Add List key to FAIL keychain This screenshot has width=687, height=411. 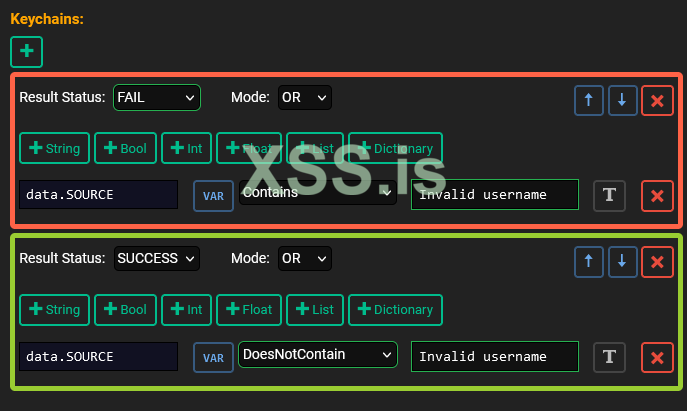coord(315,148)
